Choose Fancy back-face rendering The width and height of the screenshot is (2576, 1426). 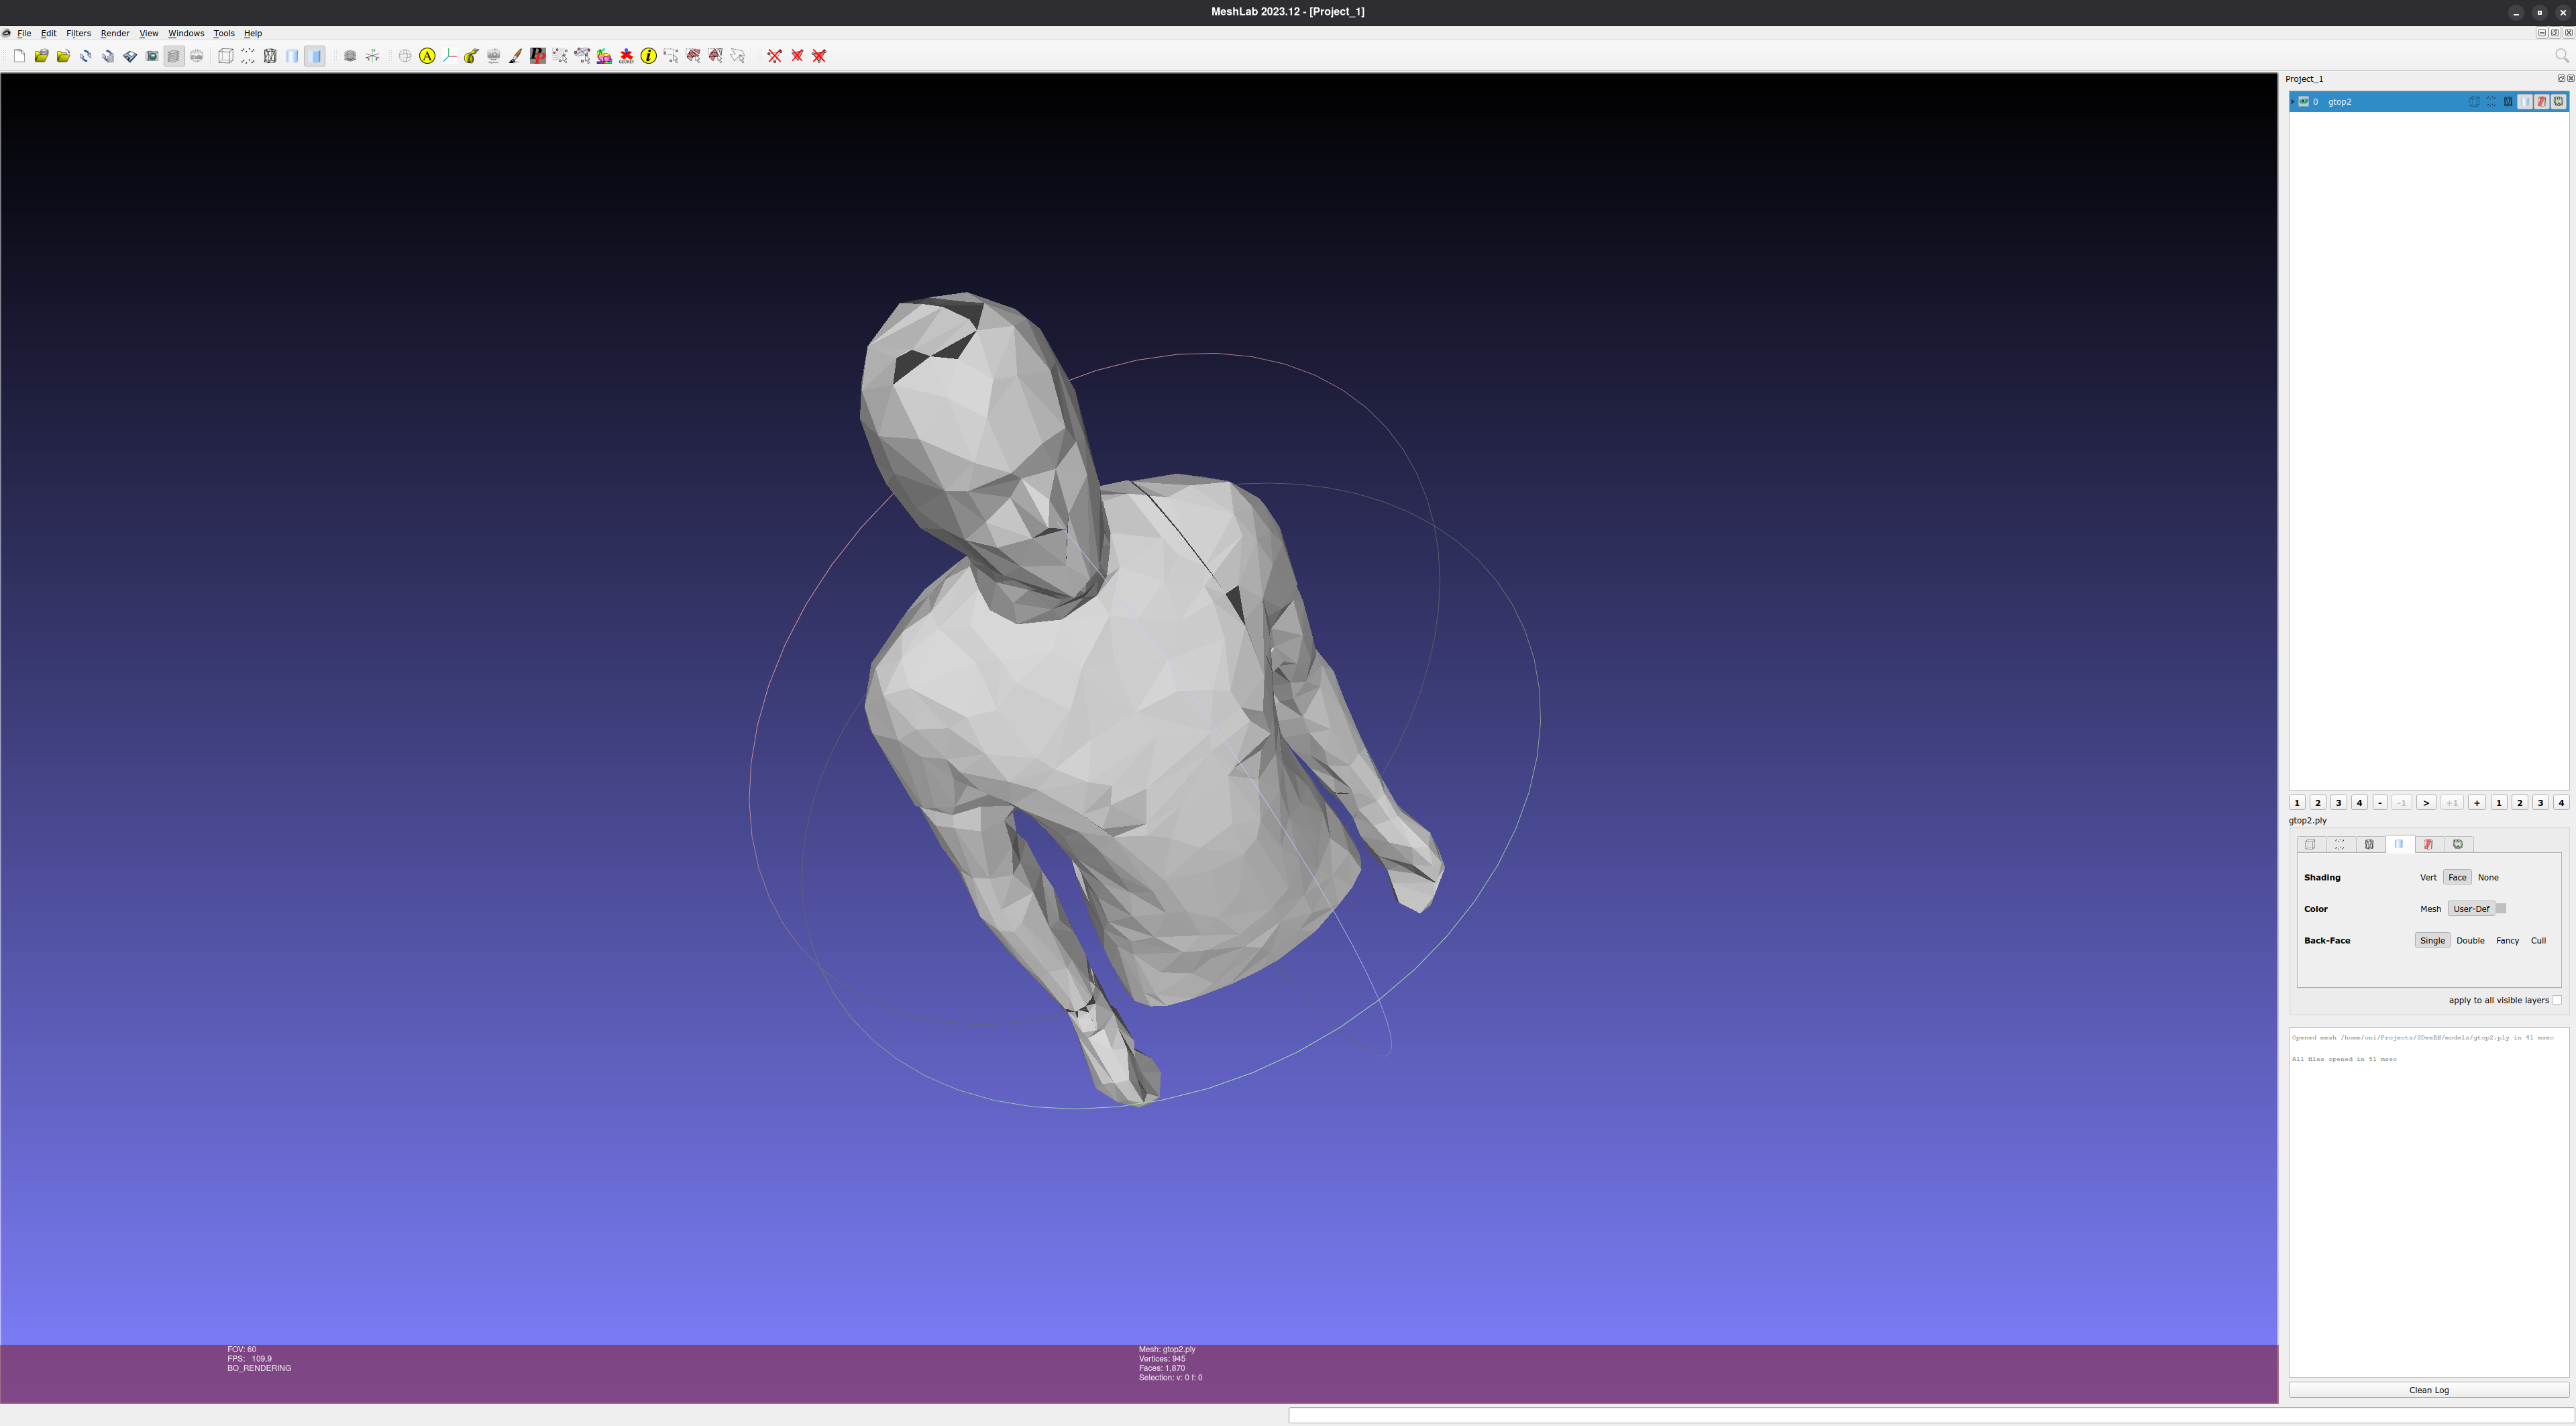[2507, 940]
